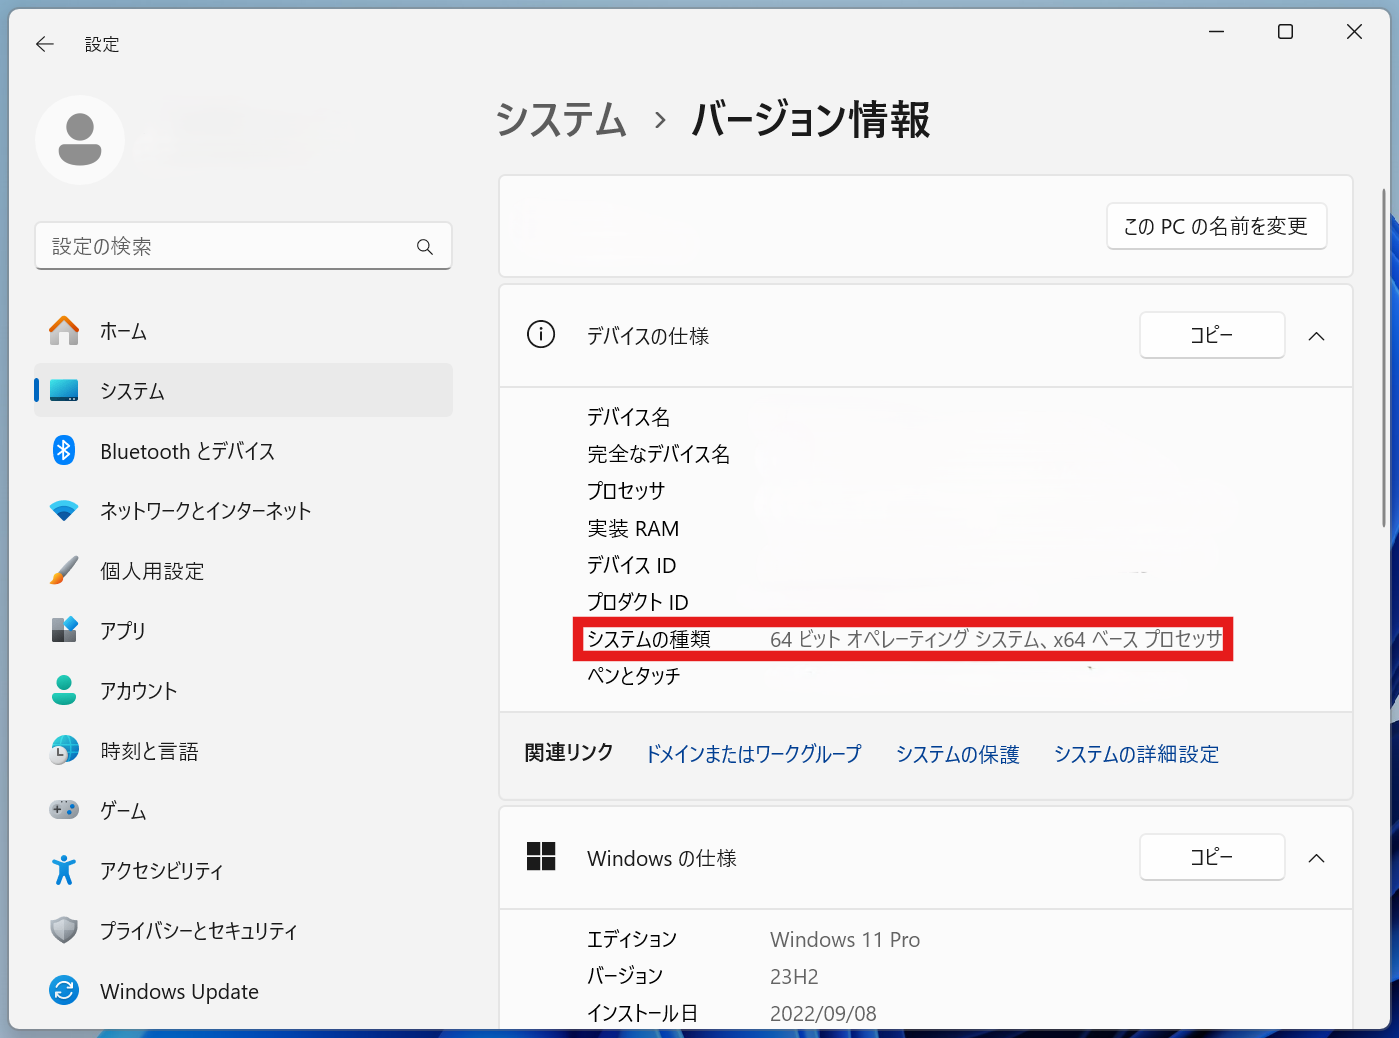Click コピー button for Windows の仕様
The width and height of the screenshot is (1399, 1038).
[1212, 857]
